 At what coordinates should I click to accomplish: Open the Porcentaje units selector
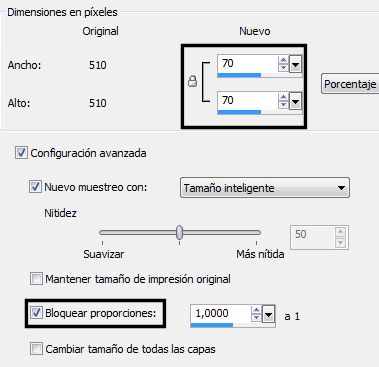coord(350,84)
